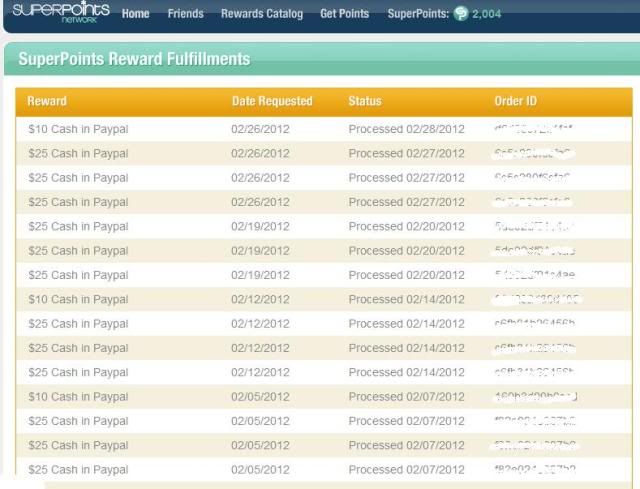Click the Order ID column header
The width and height of the screenshot is (640, 489).
516,101
